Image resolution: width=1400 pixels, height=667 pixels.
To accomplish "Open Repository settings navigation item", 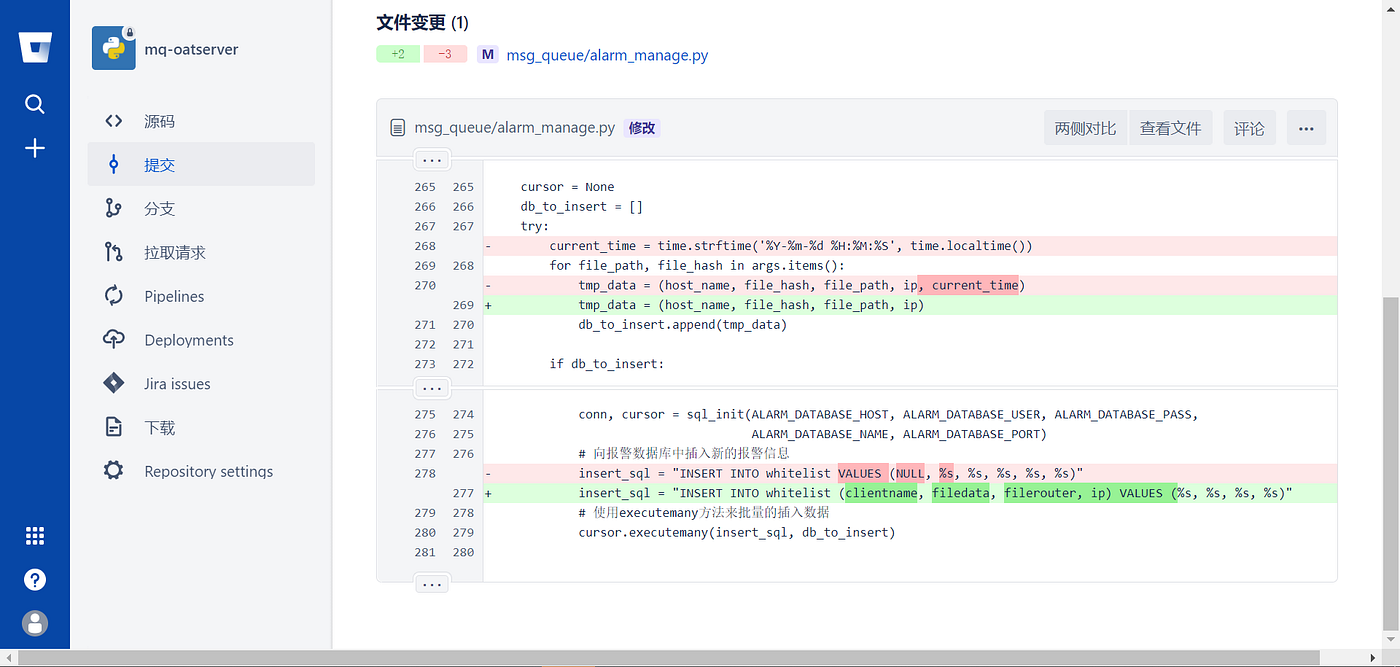I will point(201,471).
